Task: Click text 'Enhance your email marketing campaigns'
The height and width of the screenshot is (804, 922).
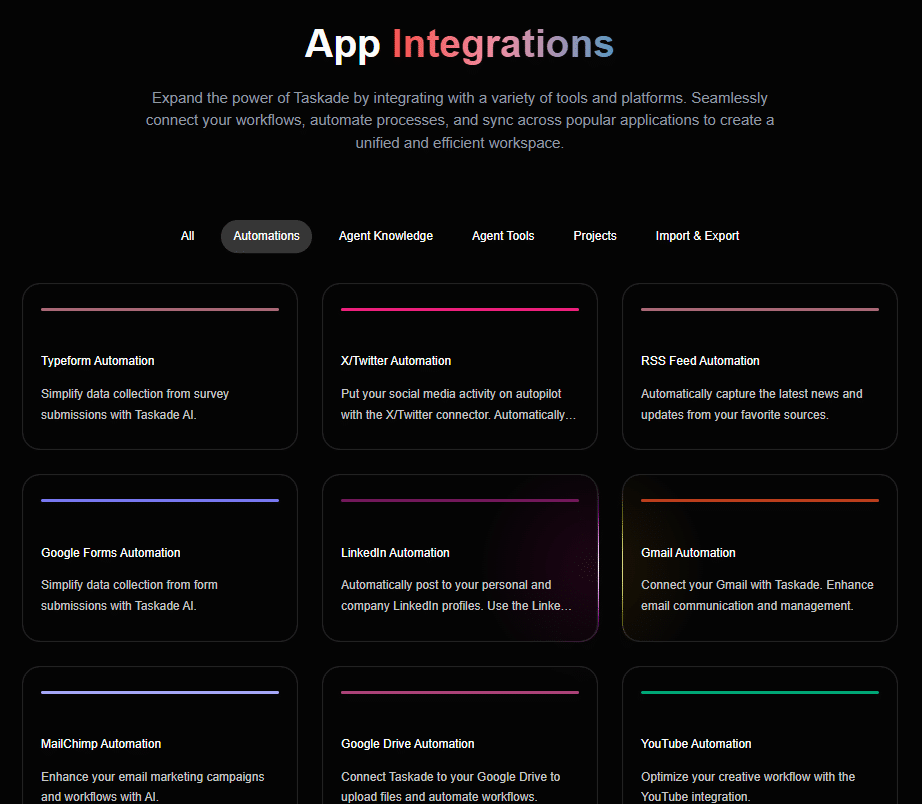Action: tap(152, 777)
